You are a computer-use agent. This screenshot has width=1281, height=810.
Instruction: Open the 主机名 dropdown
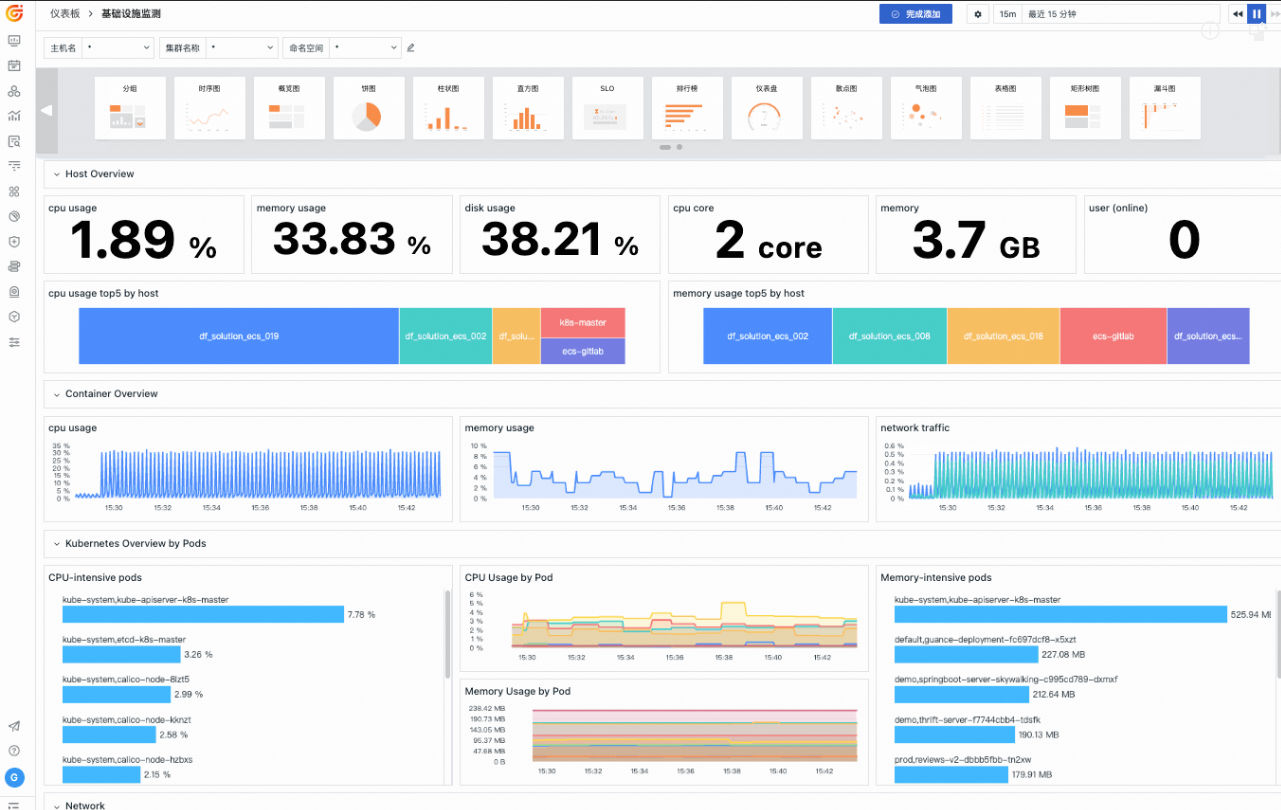[118, 48]
